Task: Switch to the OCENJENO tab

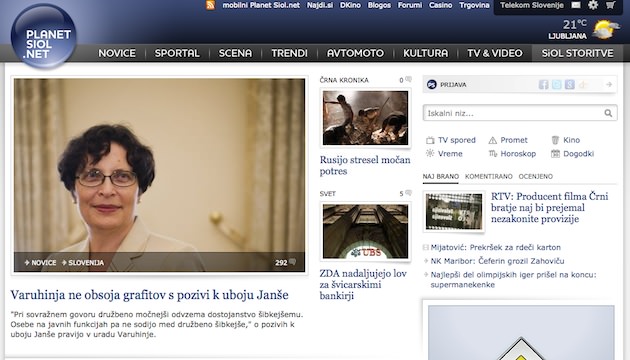Action: [x=536, y=176]
